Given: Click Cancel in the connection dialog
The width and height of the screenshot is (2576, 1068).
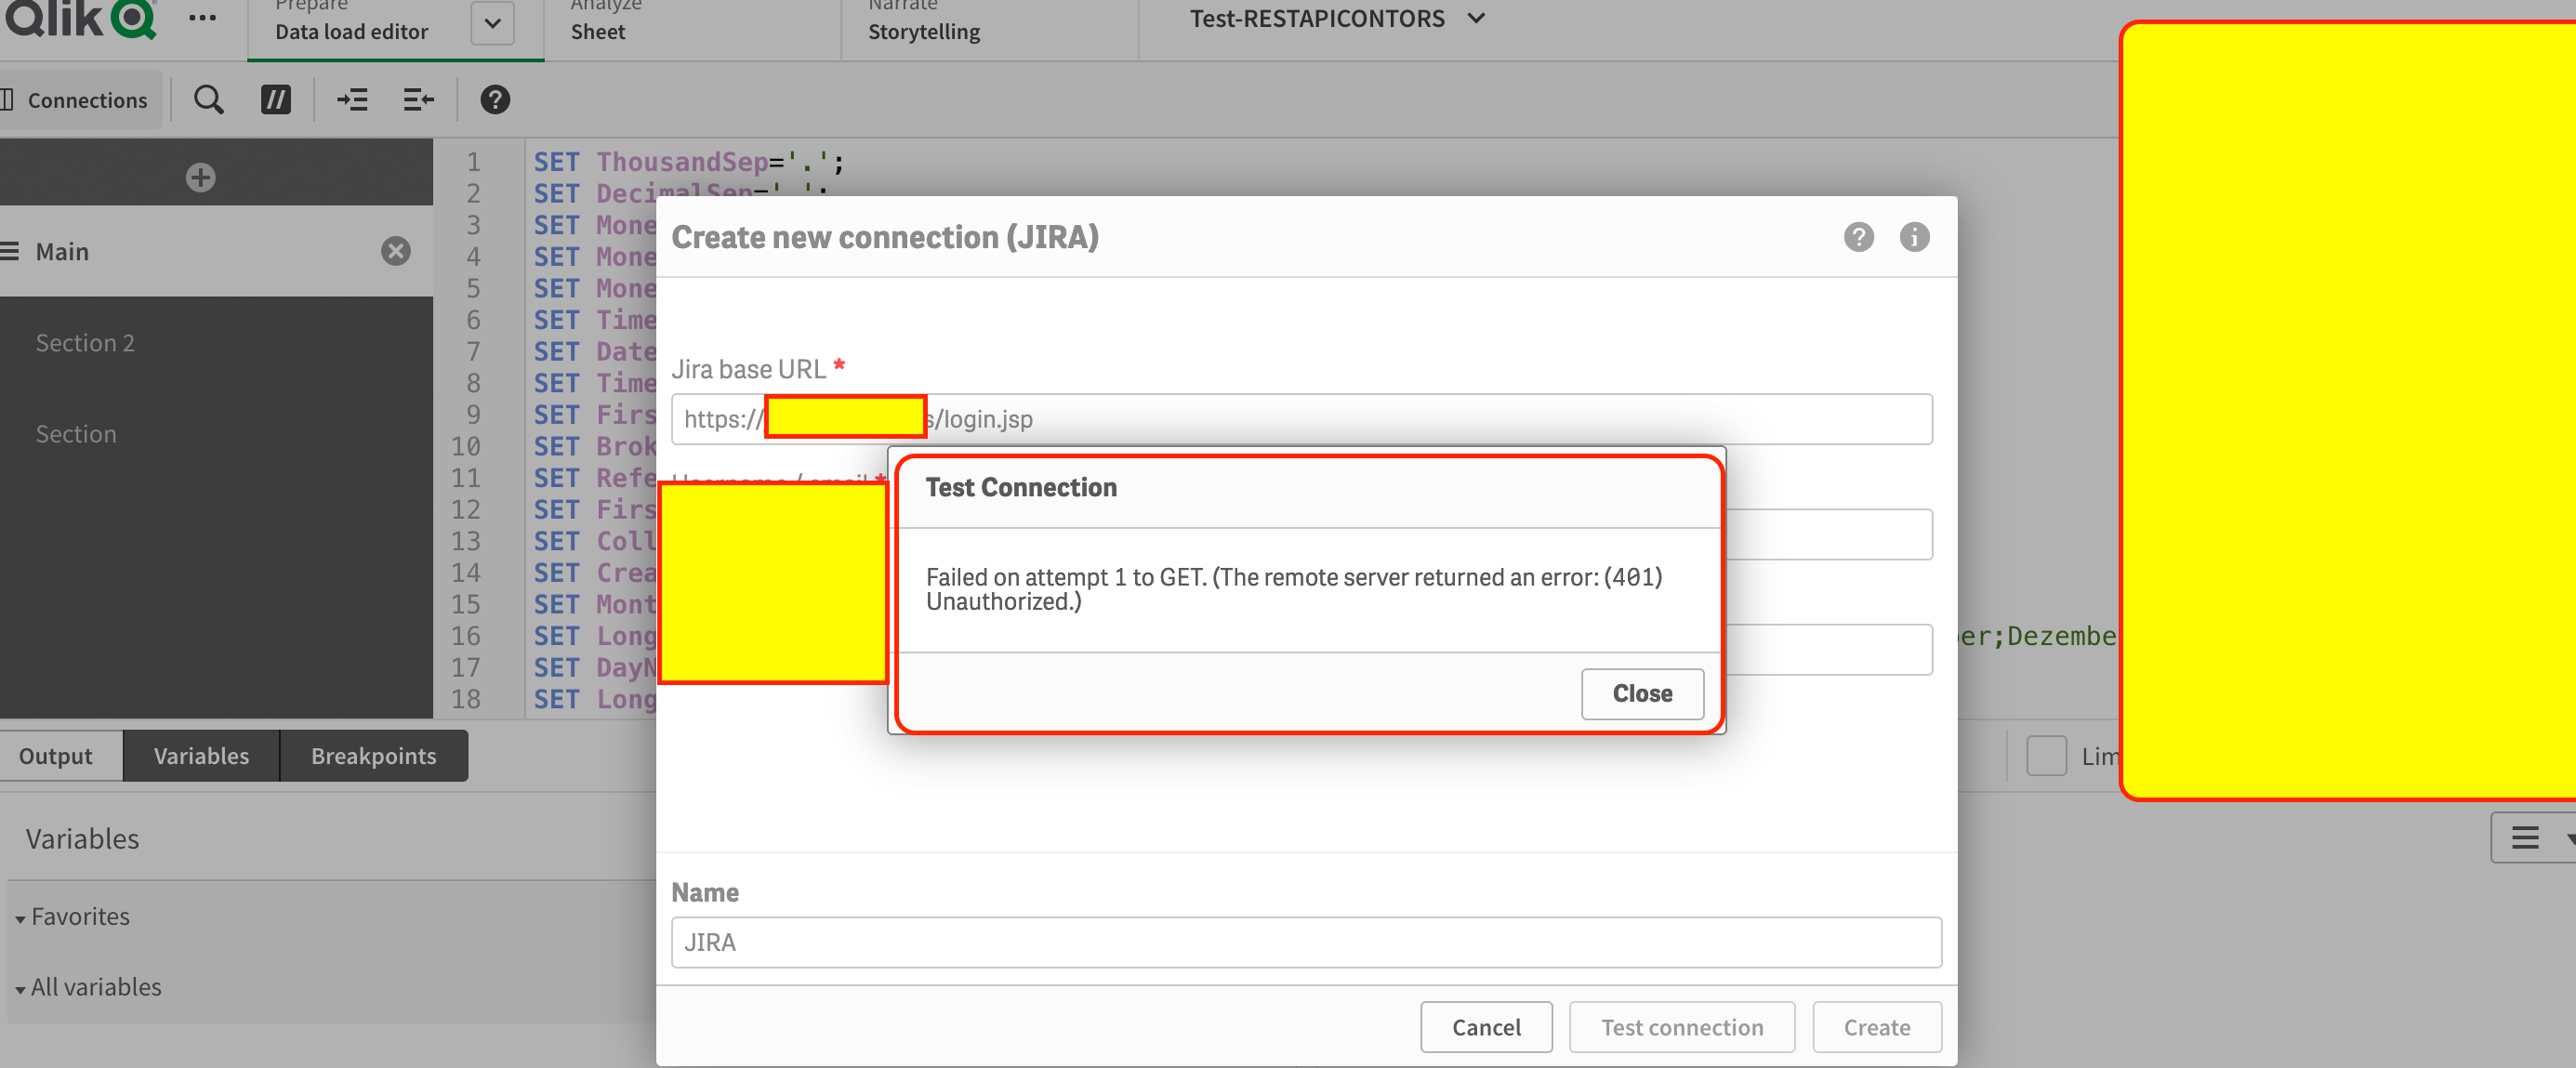Looking at the screenshot, I should (x=1485, y=1027).
